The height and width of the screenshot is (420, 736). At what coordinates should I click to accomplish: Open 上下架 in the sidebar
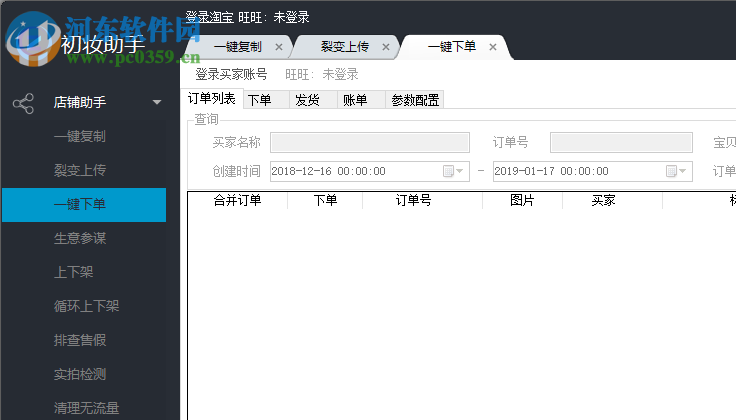pyautogui.click(x=74, y=272)
